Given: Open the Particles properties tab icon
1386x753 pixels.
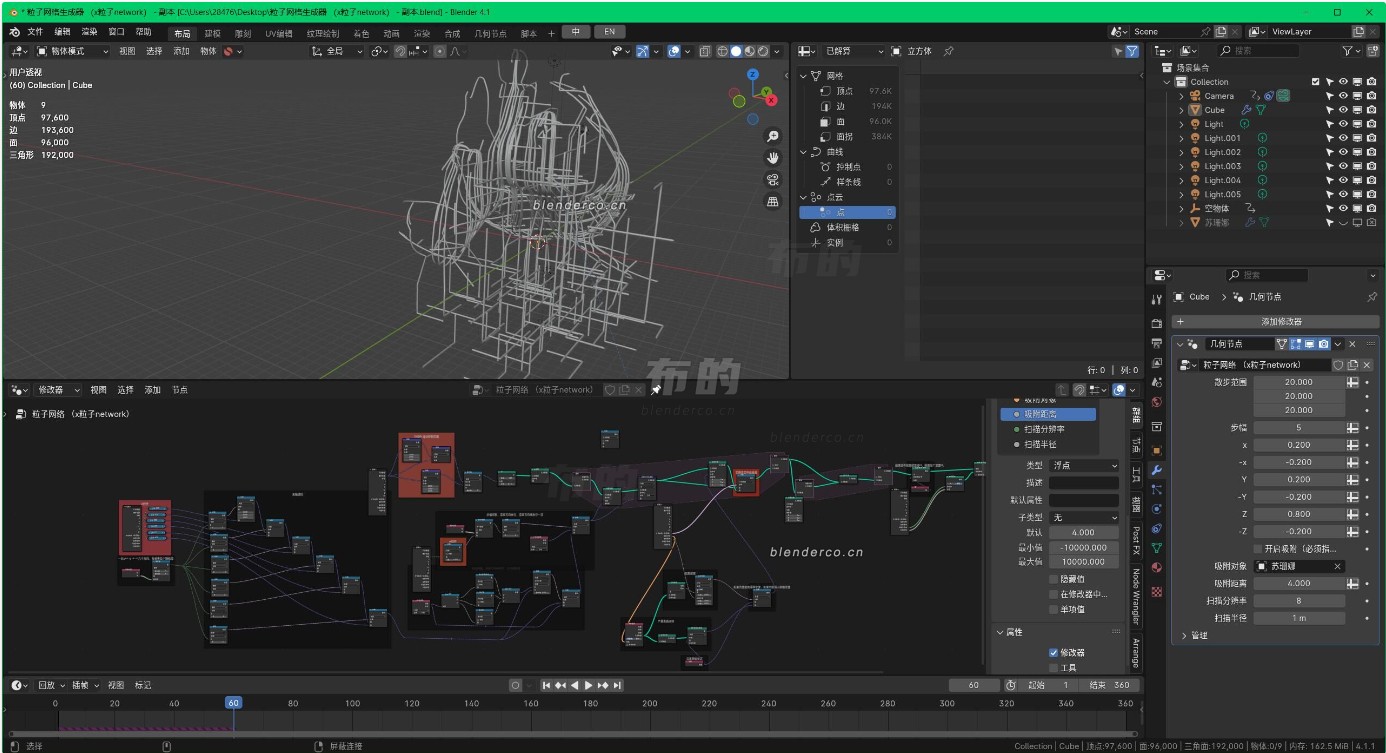Looking at the screenshot, I should pyautogui.click(x=1157, y=490).
